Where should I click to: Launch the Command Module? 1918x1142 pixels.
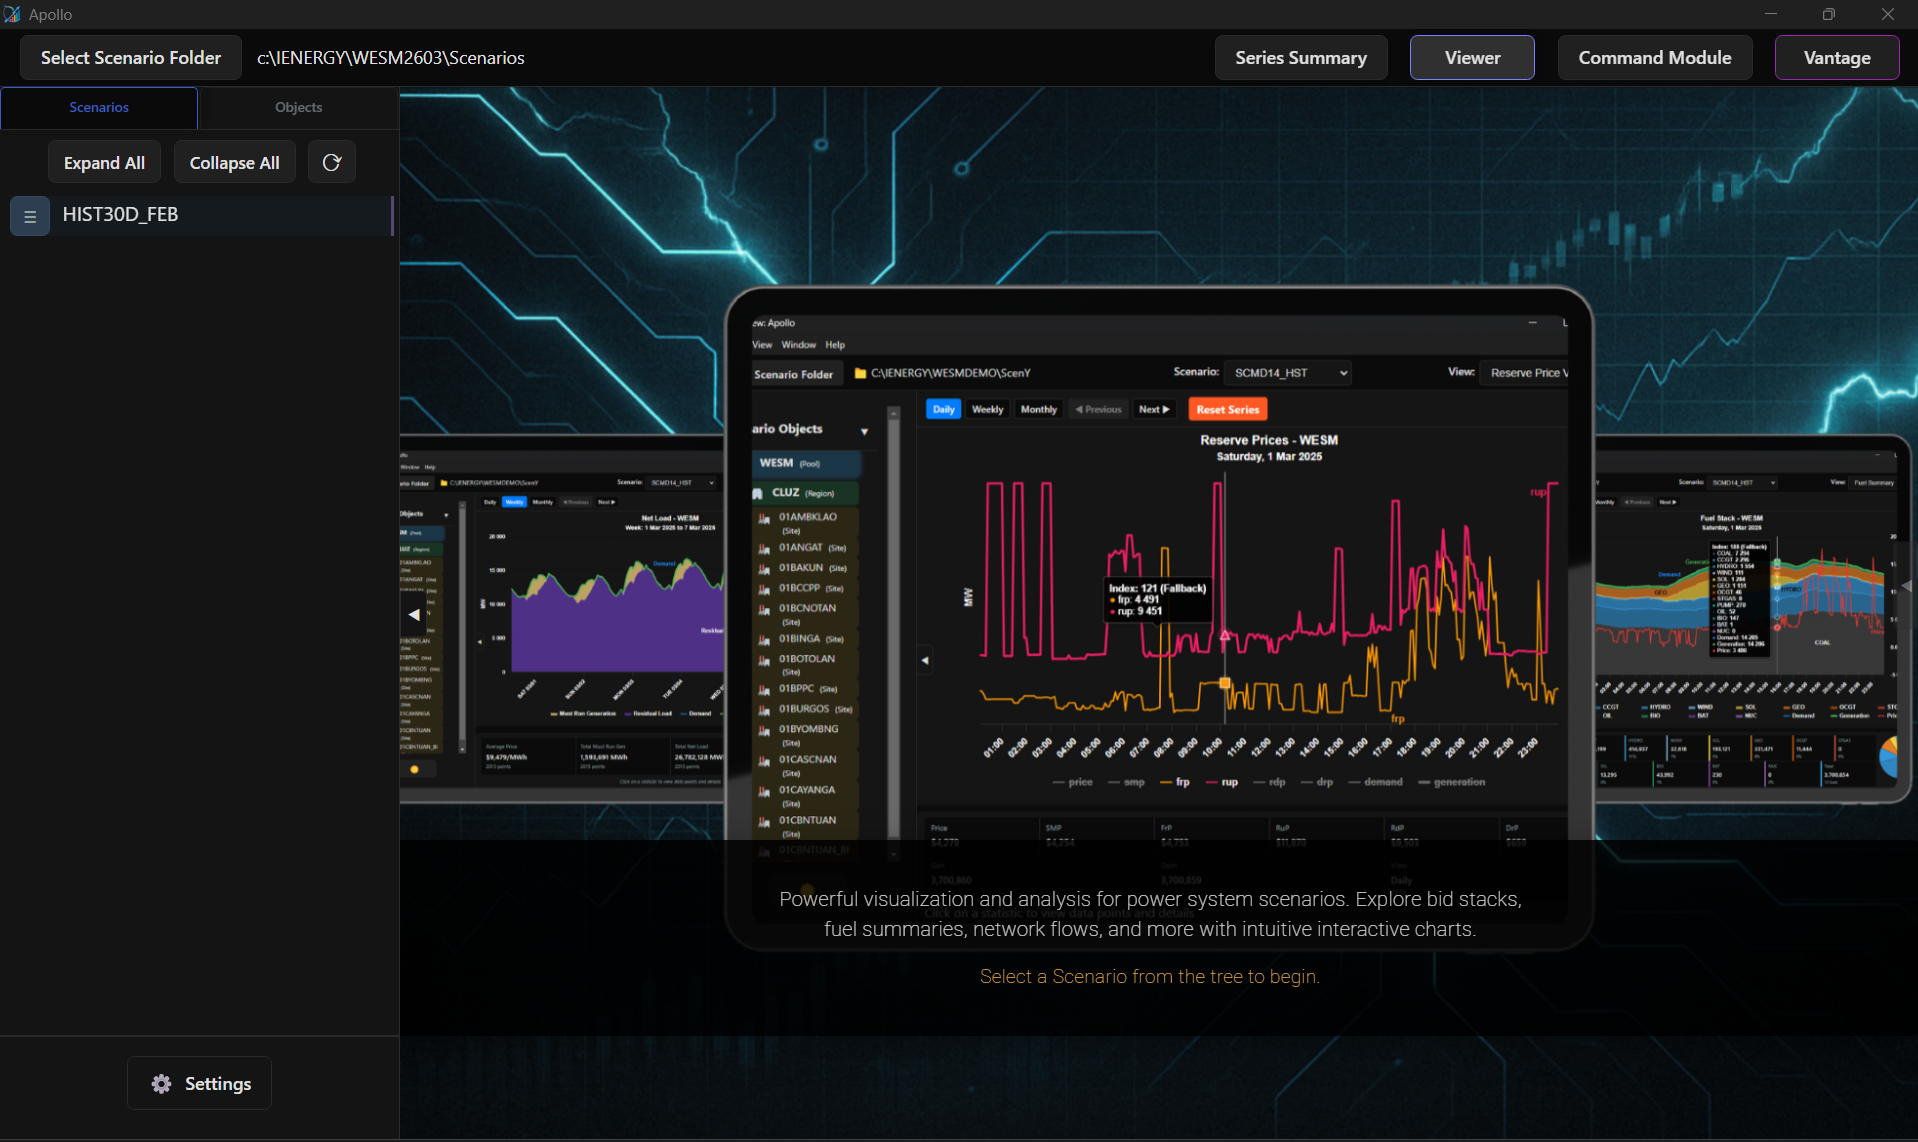1654,58
